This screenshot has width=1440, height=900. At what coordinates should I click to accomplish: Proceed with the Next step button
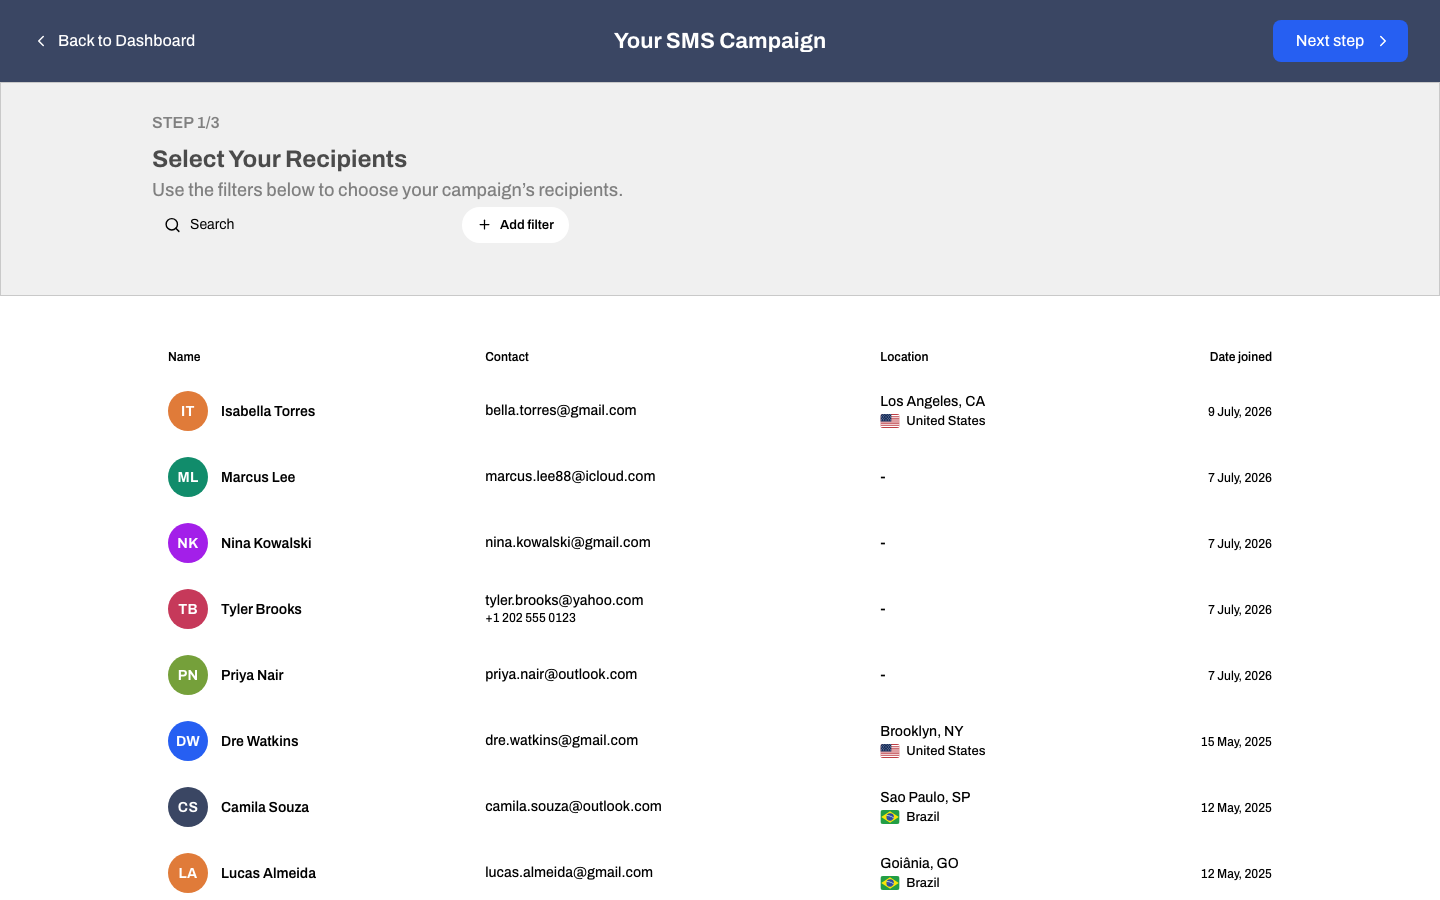[x=1340, y=41]
